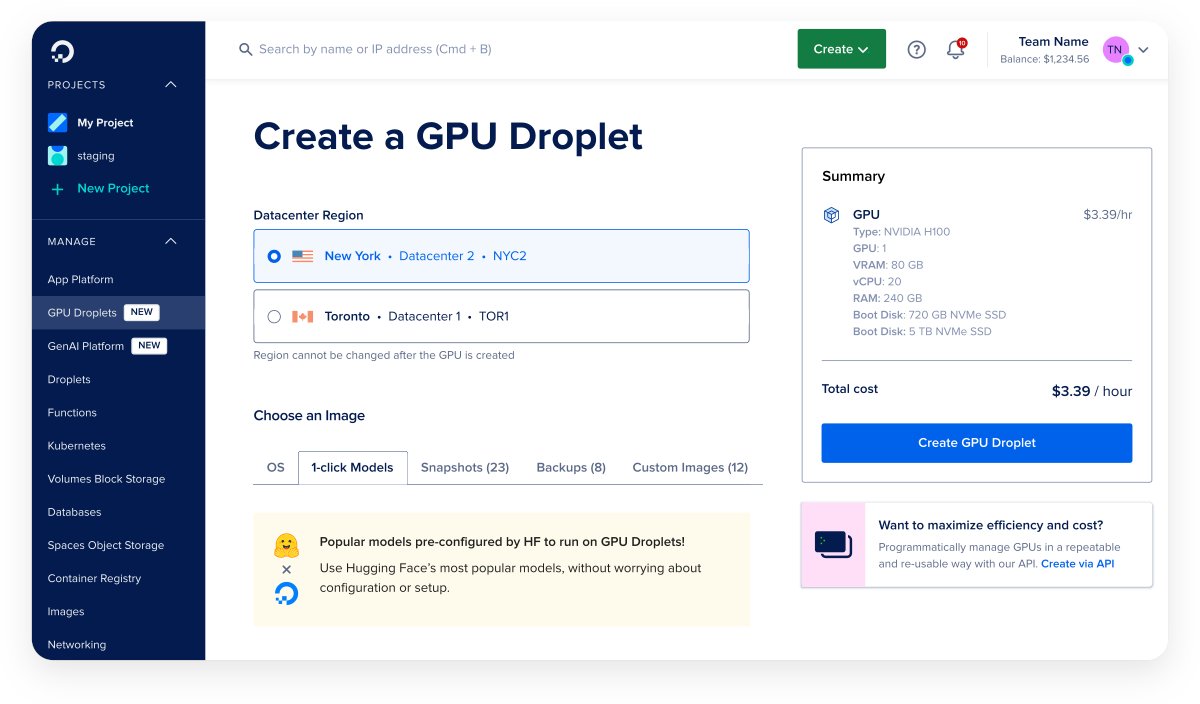The image size is (1200, 704).
Task: Select the Toronto datacenter radio button
Action: click(x=274, y=316)
